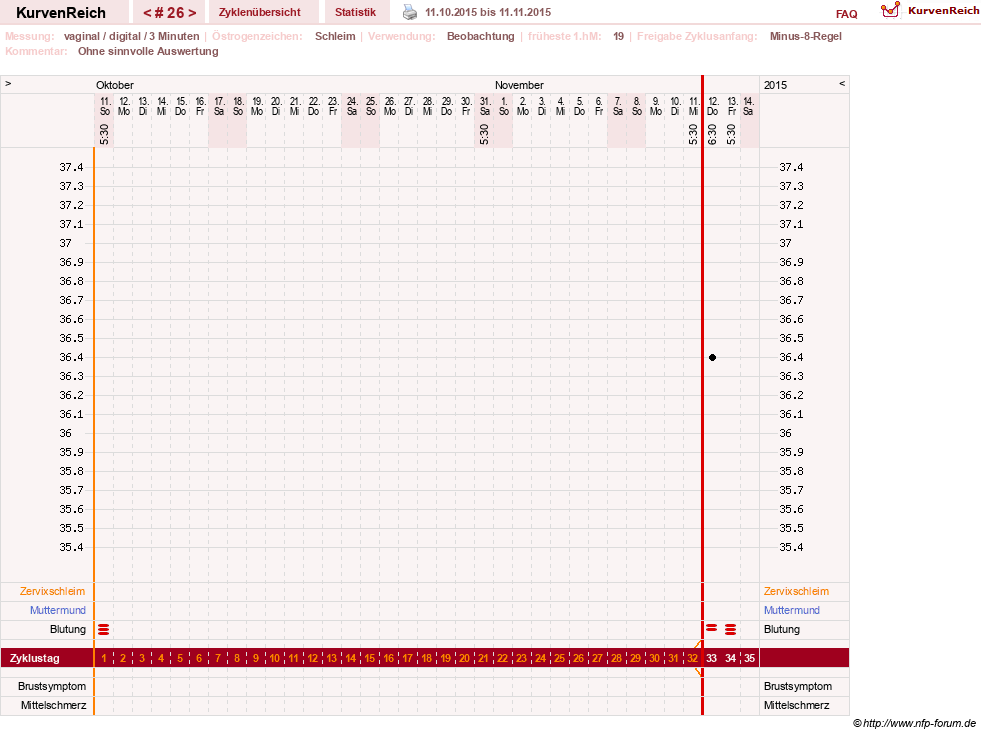Click the nfp-forum.de copyright link
Viewport: 981px width, 735px height.
click(914, 723)
